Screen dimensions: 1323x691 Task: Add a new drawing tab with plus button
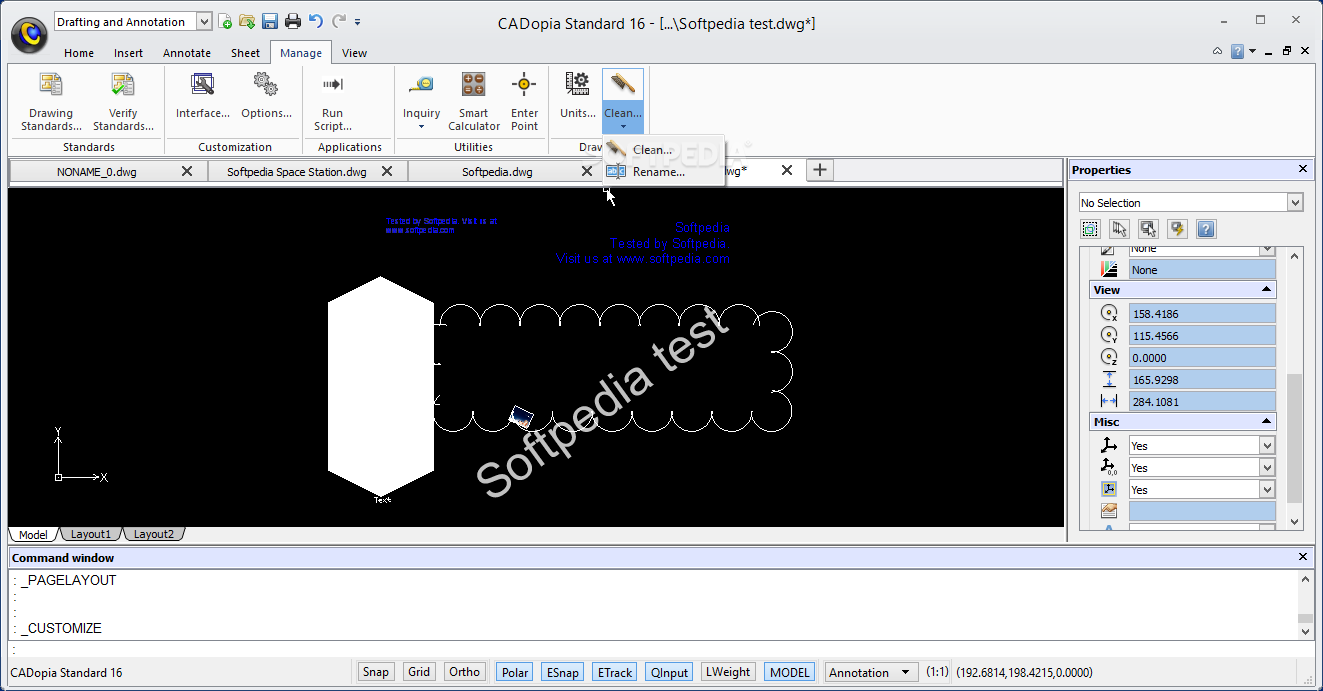[x=820, y=170]
